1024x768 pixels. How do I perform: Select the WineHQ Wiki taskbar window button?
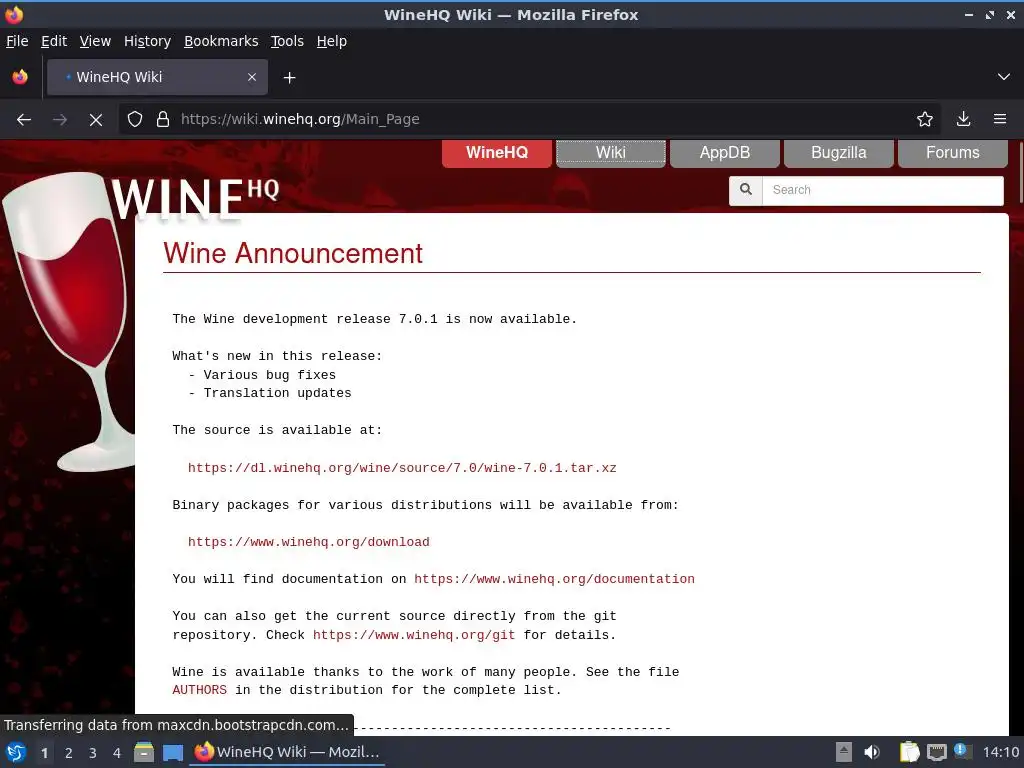[x=287, y=752]
